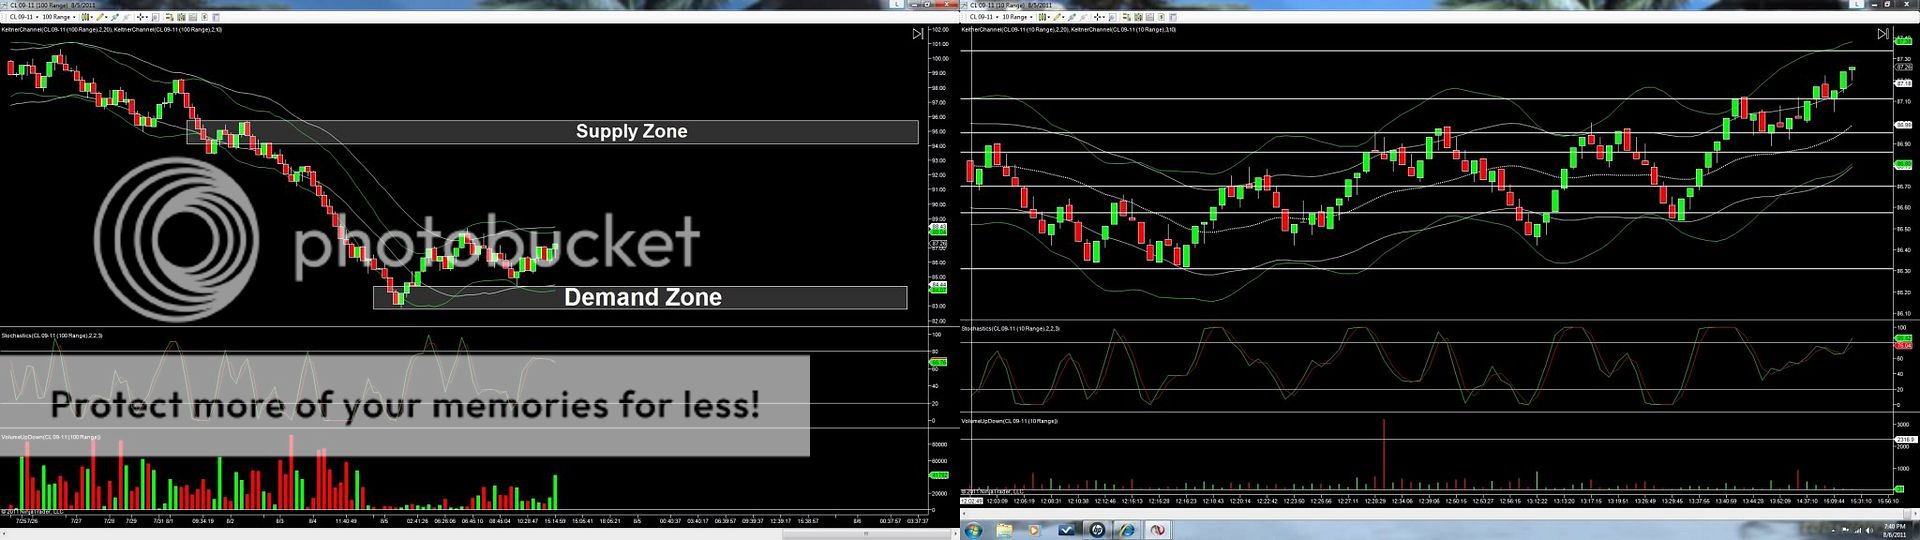Click the Supply Zone rectangle label
The height and width of the screenshot is (540, 1920).
click(x=631, y=131)
